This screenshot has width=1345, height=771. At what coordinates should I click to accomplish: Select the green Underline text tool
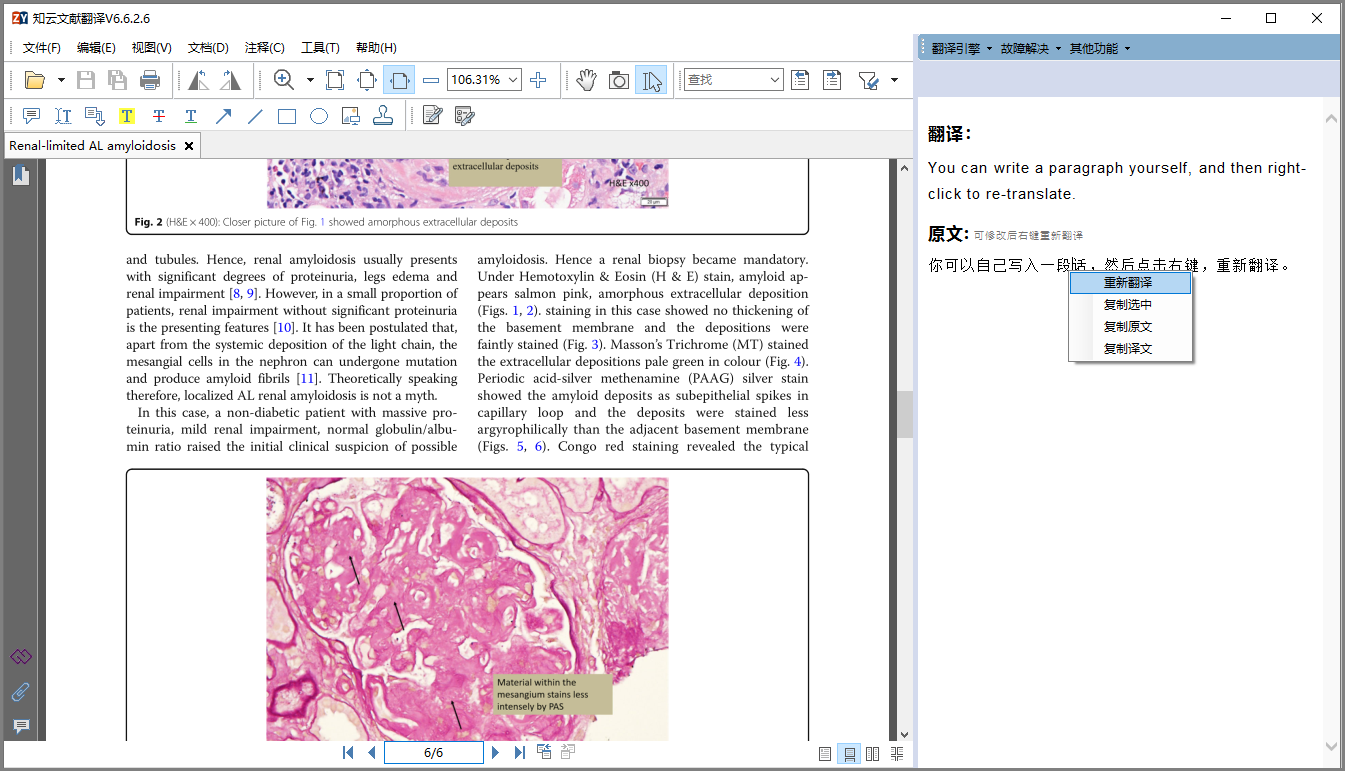point(191,116)
